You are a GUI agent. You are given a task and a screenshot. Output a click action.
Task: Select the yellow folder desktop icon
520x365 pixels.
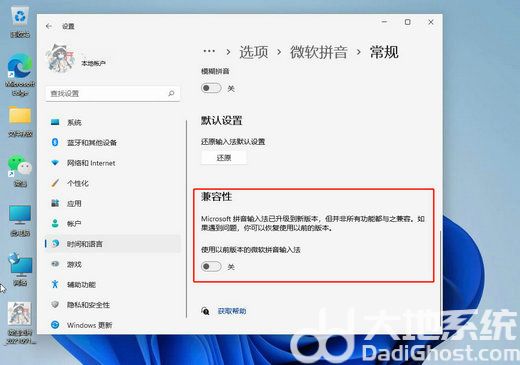tap(20, 122)
